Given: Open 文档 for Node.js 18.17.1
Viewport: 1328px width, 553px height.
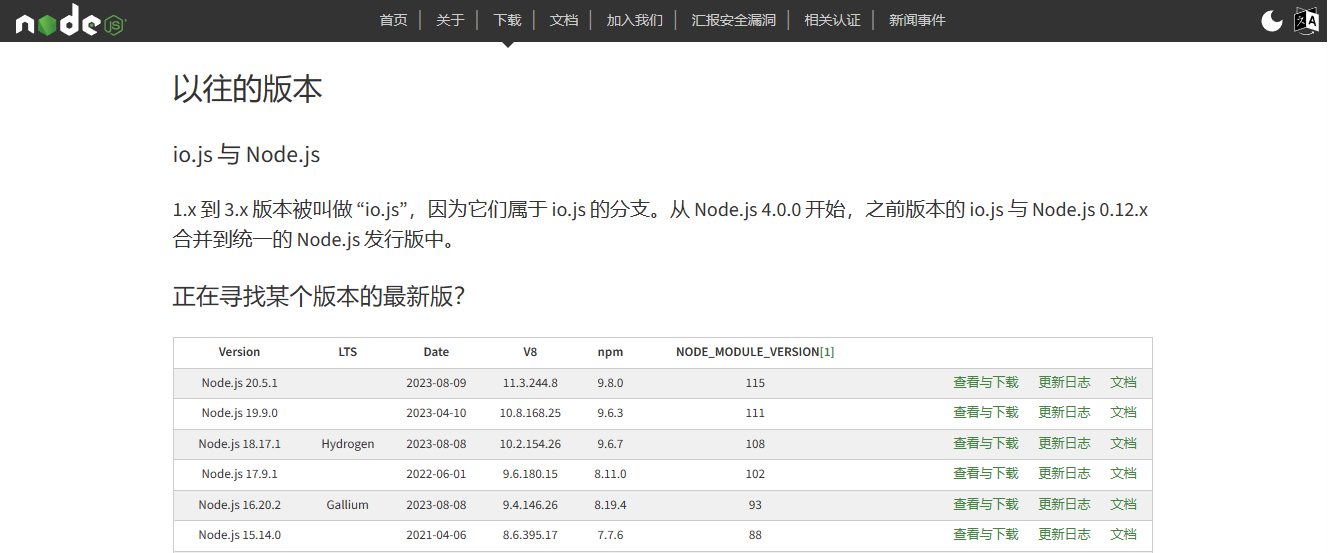Looking at the screenshot, I should click(1123, 443).
